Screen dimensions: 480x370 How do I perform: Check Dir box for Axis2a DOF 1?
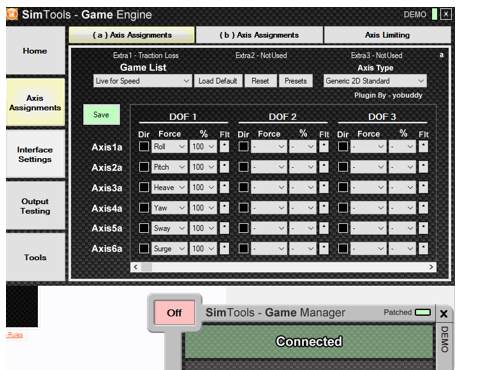(144, 167)
